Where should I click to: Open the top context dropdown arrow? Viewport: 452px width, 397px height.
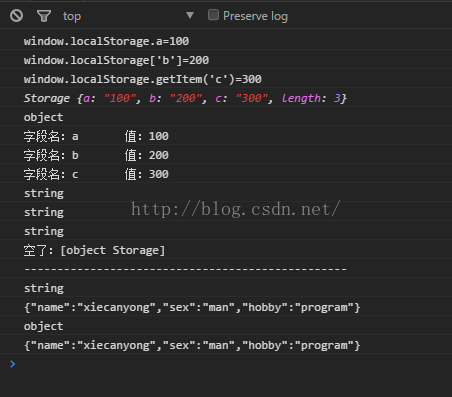coord(190,15)
